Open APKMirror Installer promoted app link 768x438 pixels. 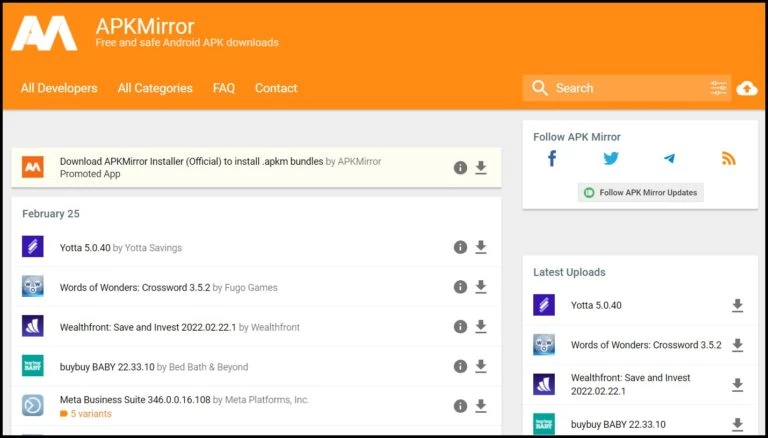(x=191, y=161)
